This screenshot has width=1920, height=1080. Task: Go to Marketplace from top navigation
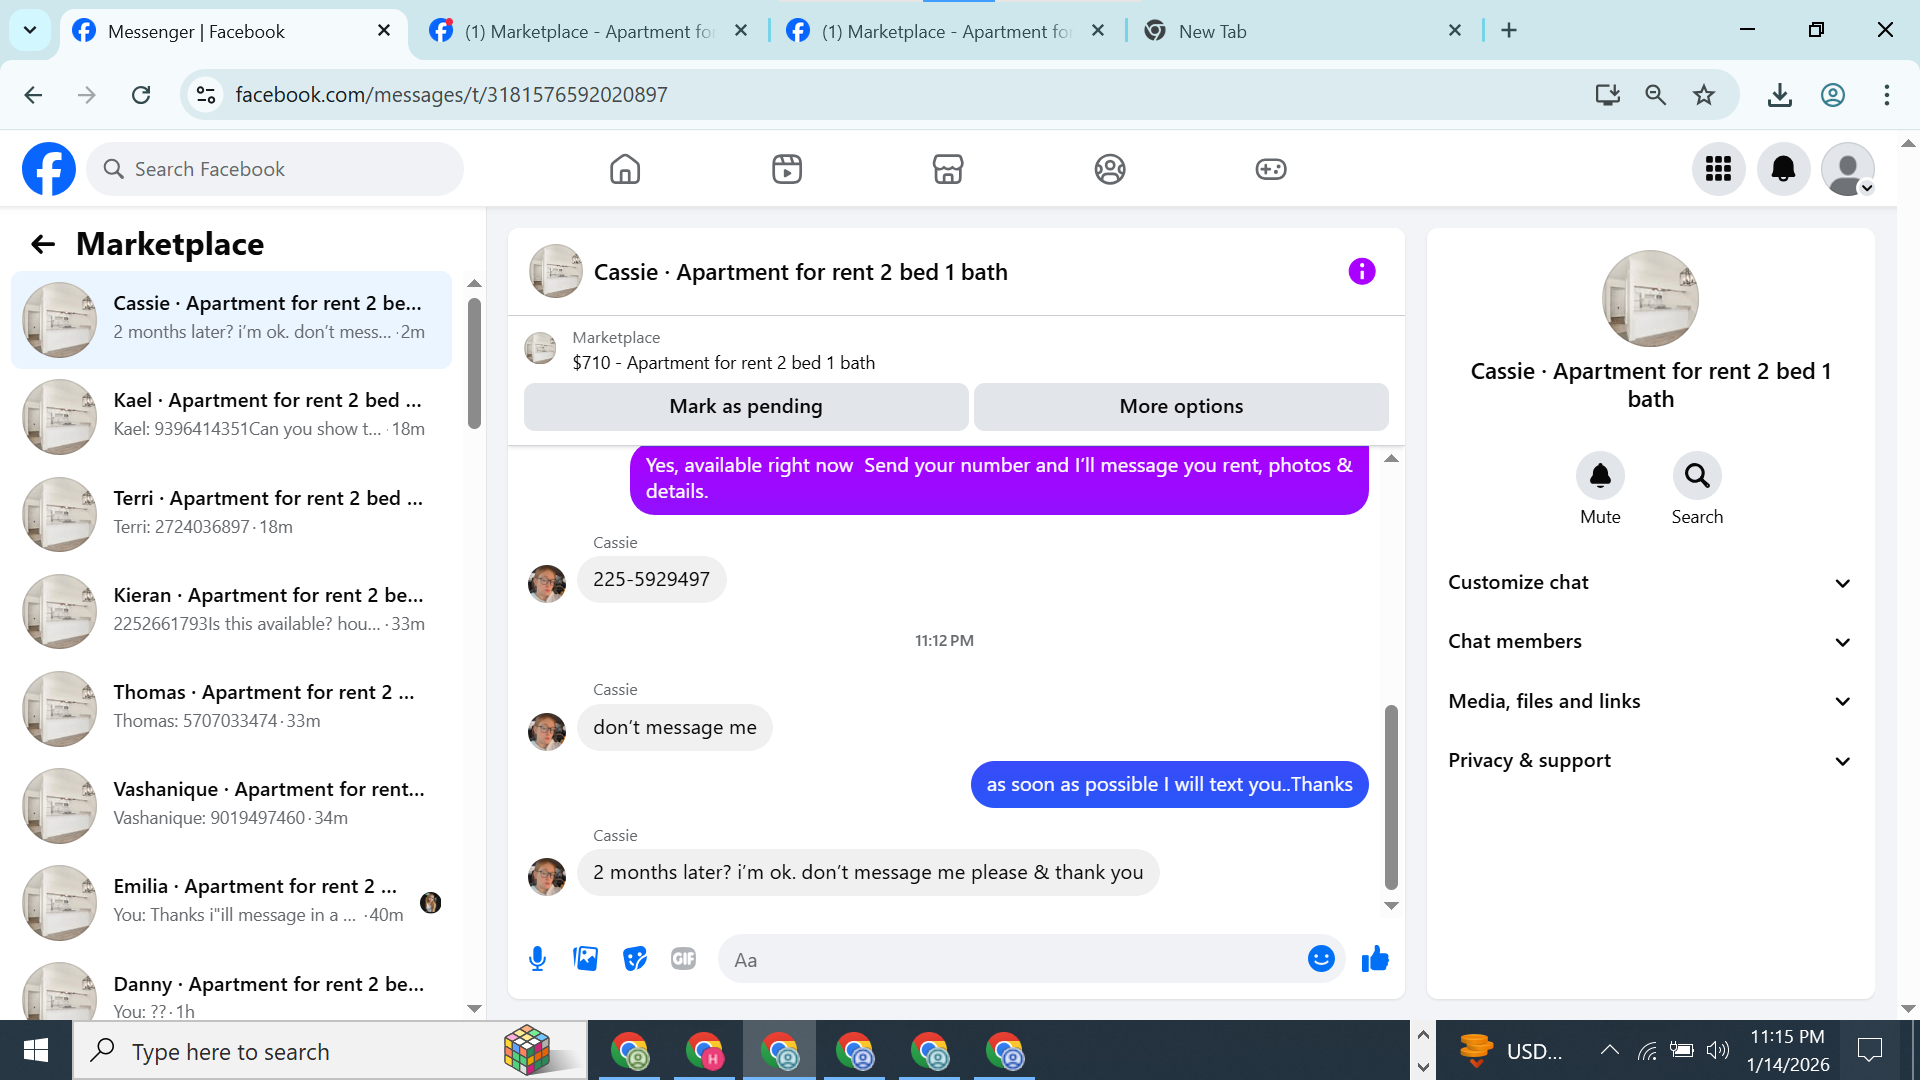pos(948,169)
